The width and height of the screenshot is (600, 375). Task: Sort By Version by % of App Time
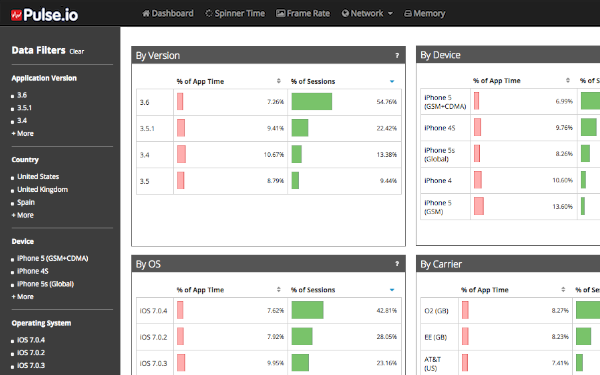(279, 81)
